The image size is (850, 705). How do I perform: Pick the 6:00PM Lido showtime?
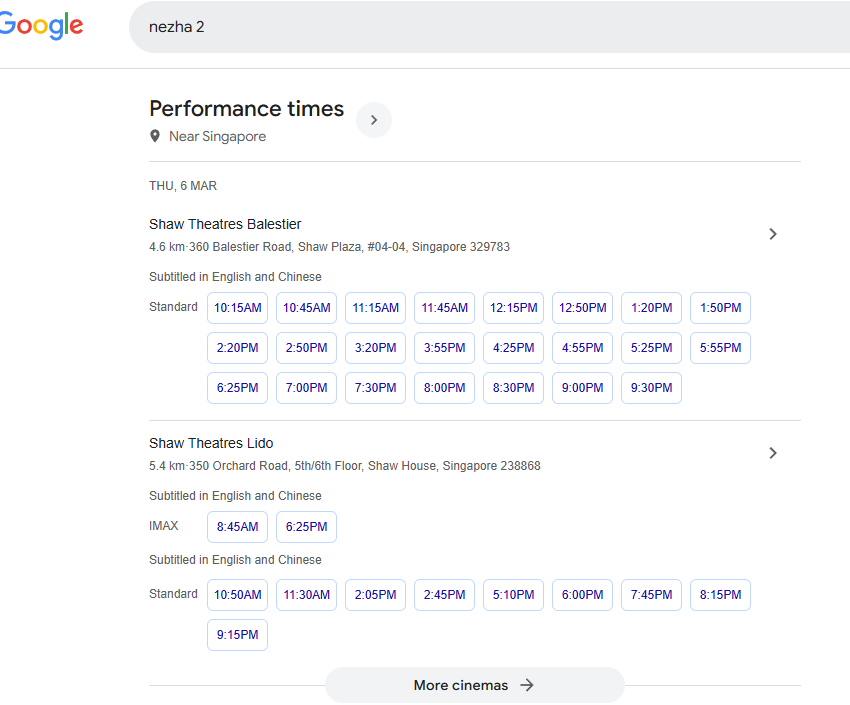[x=582, y=595]
